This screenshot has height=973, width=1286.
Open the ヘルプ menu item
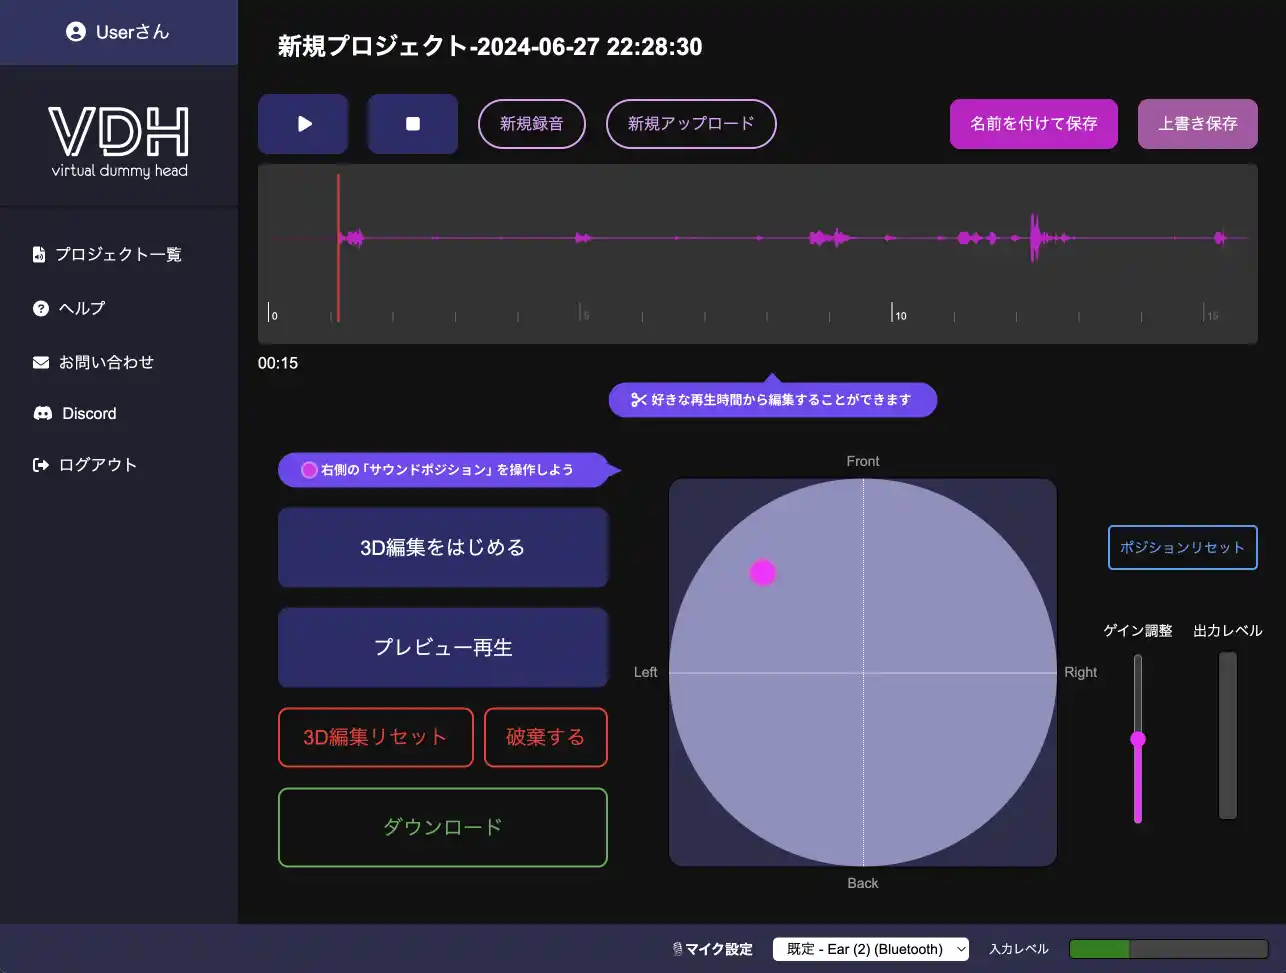coord(81,308)
